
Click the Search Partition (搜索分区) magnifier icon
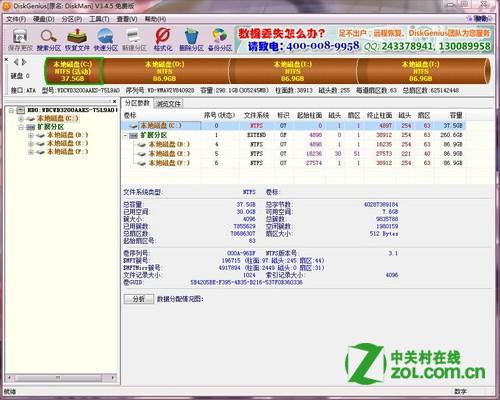tap(49, 36)
